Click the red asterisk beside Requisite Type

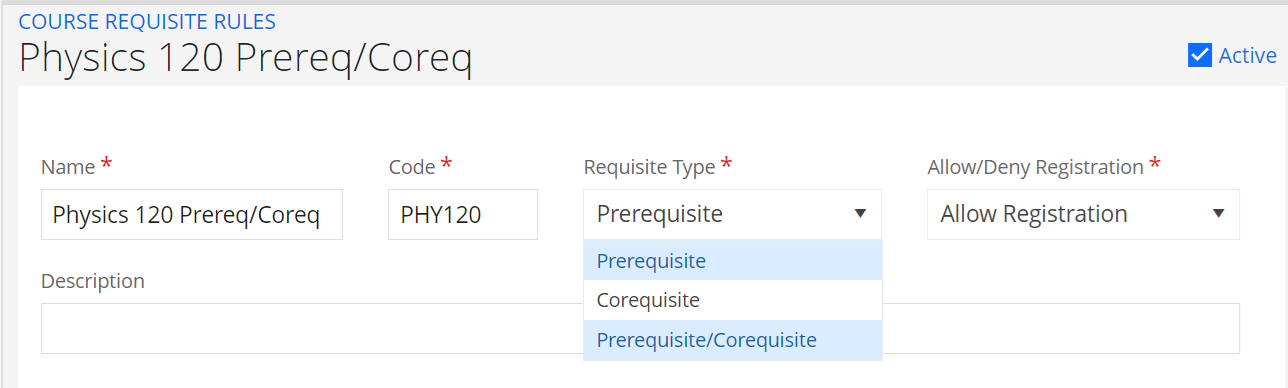(727, 164)
